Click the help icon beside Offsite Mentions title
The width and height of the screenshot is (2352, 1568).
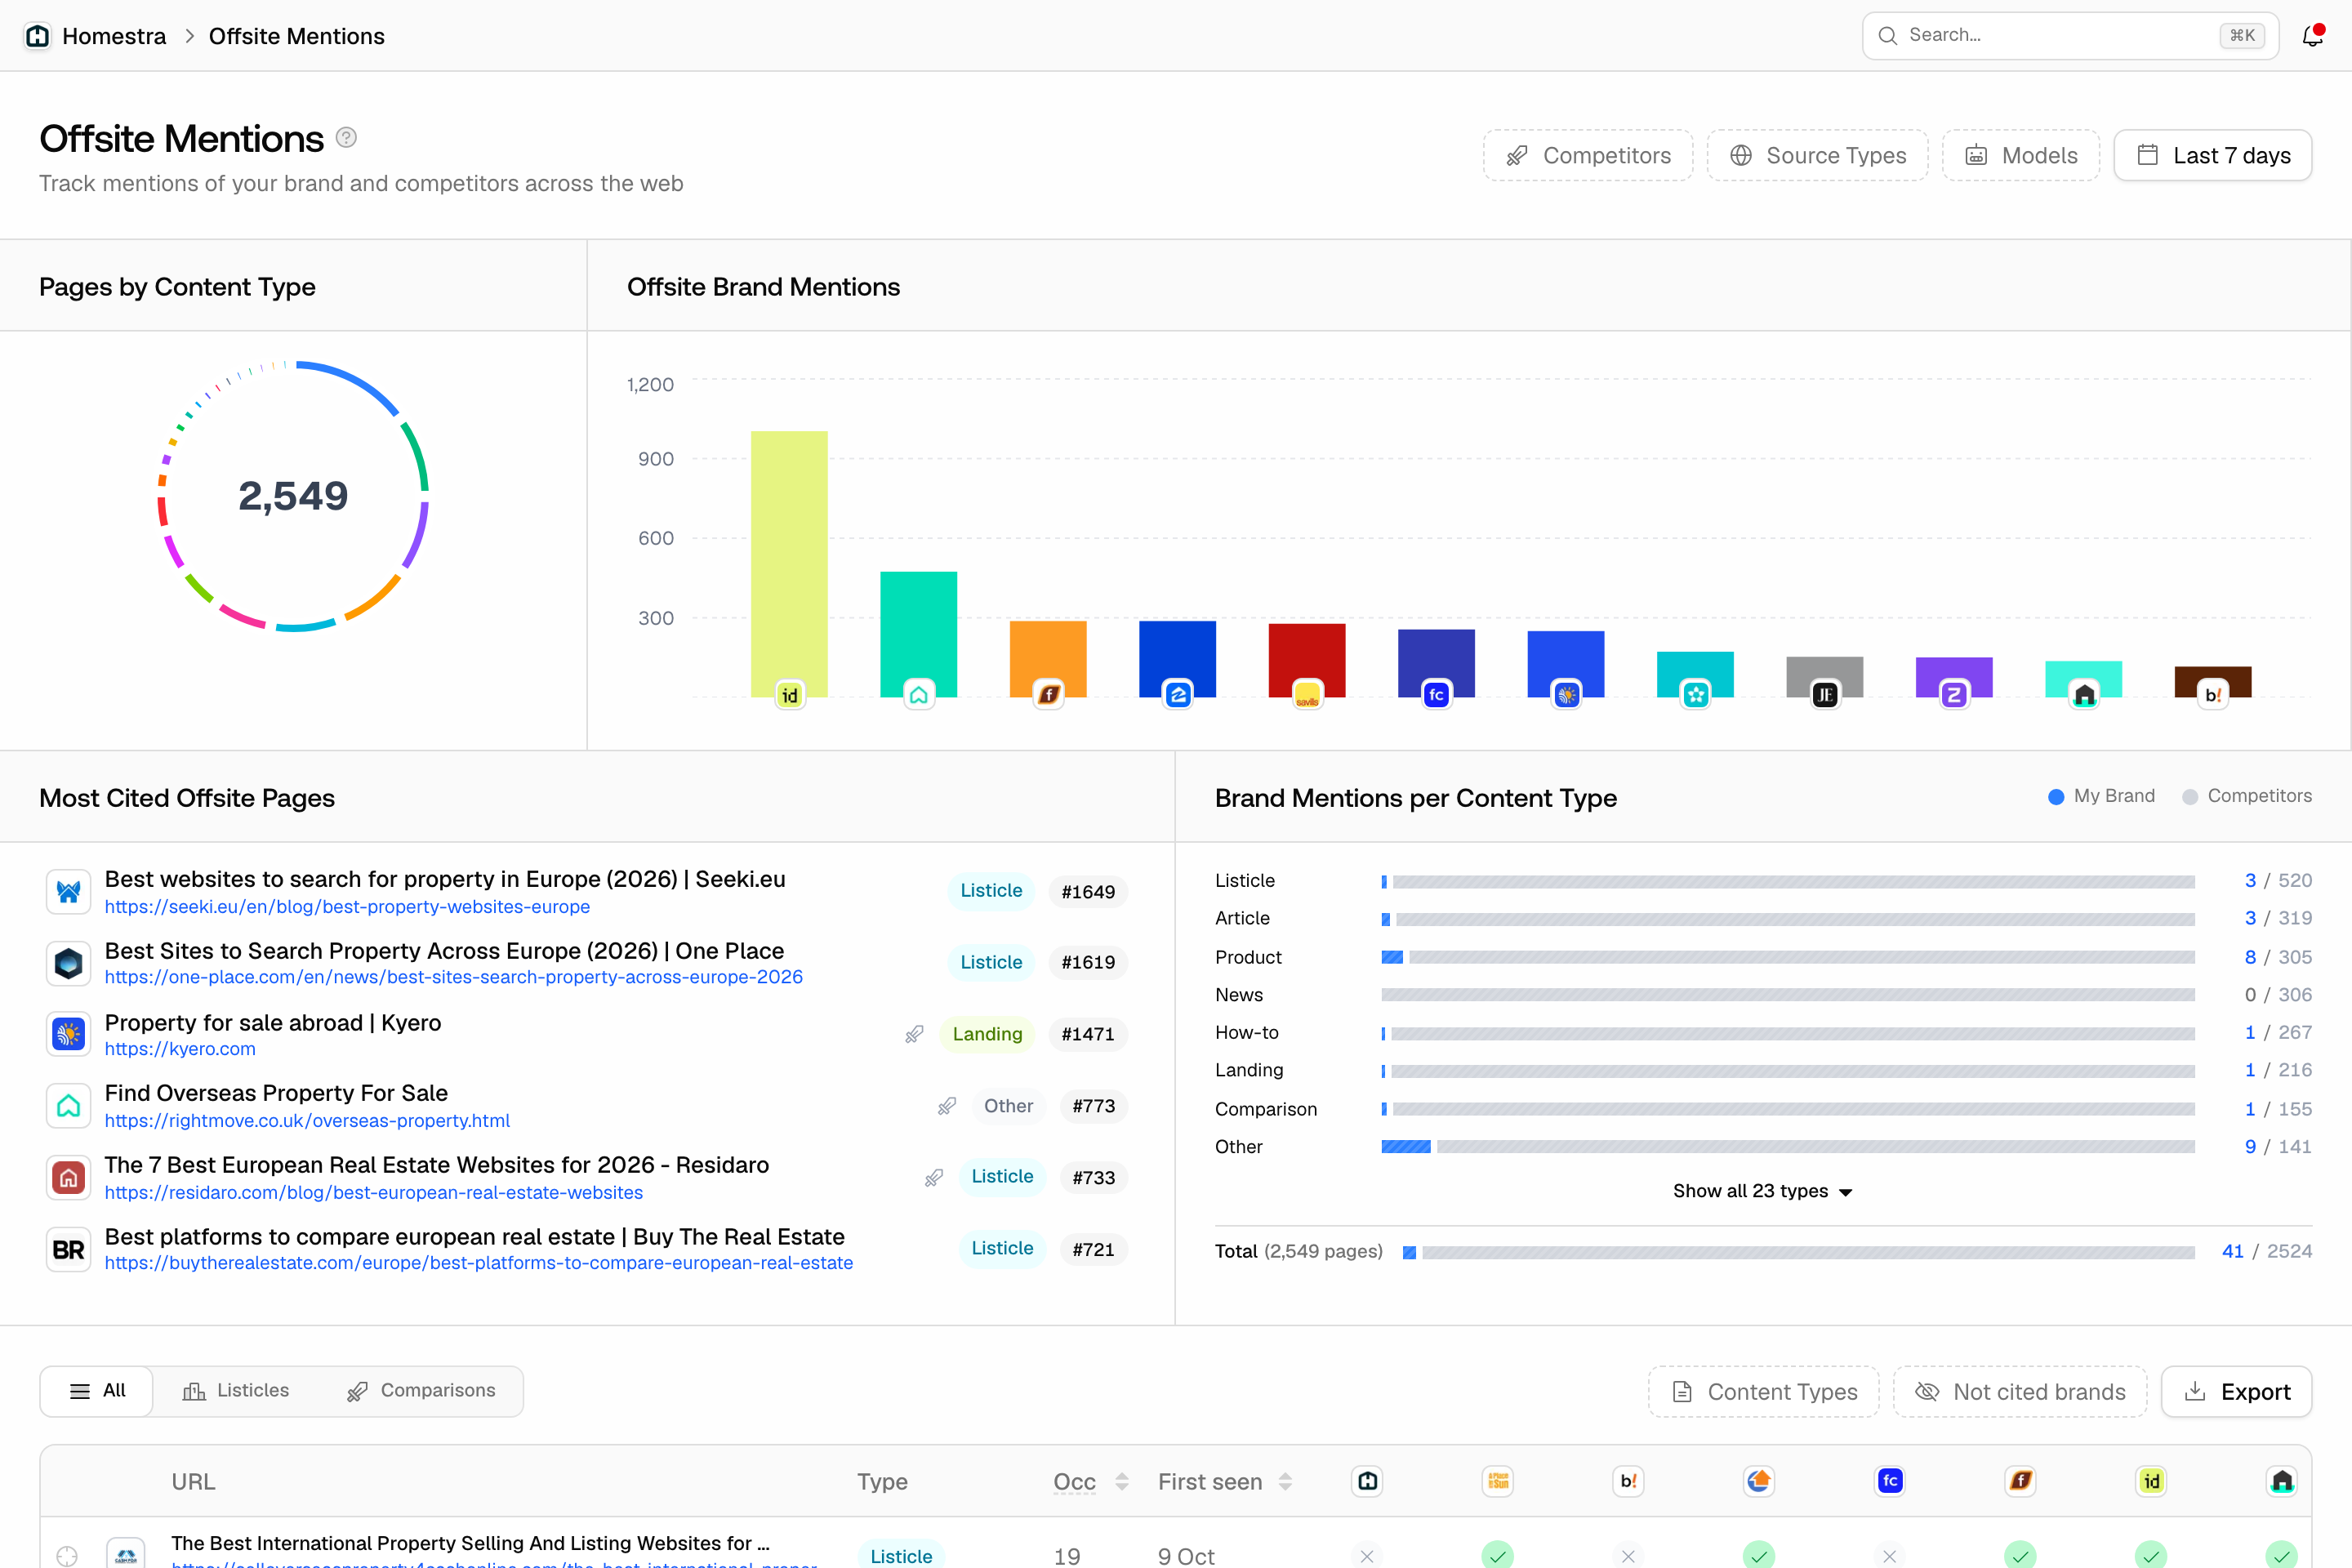pyautogui.click(x=346, y=138)
